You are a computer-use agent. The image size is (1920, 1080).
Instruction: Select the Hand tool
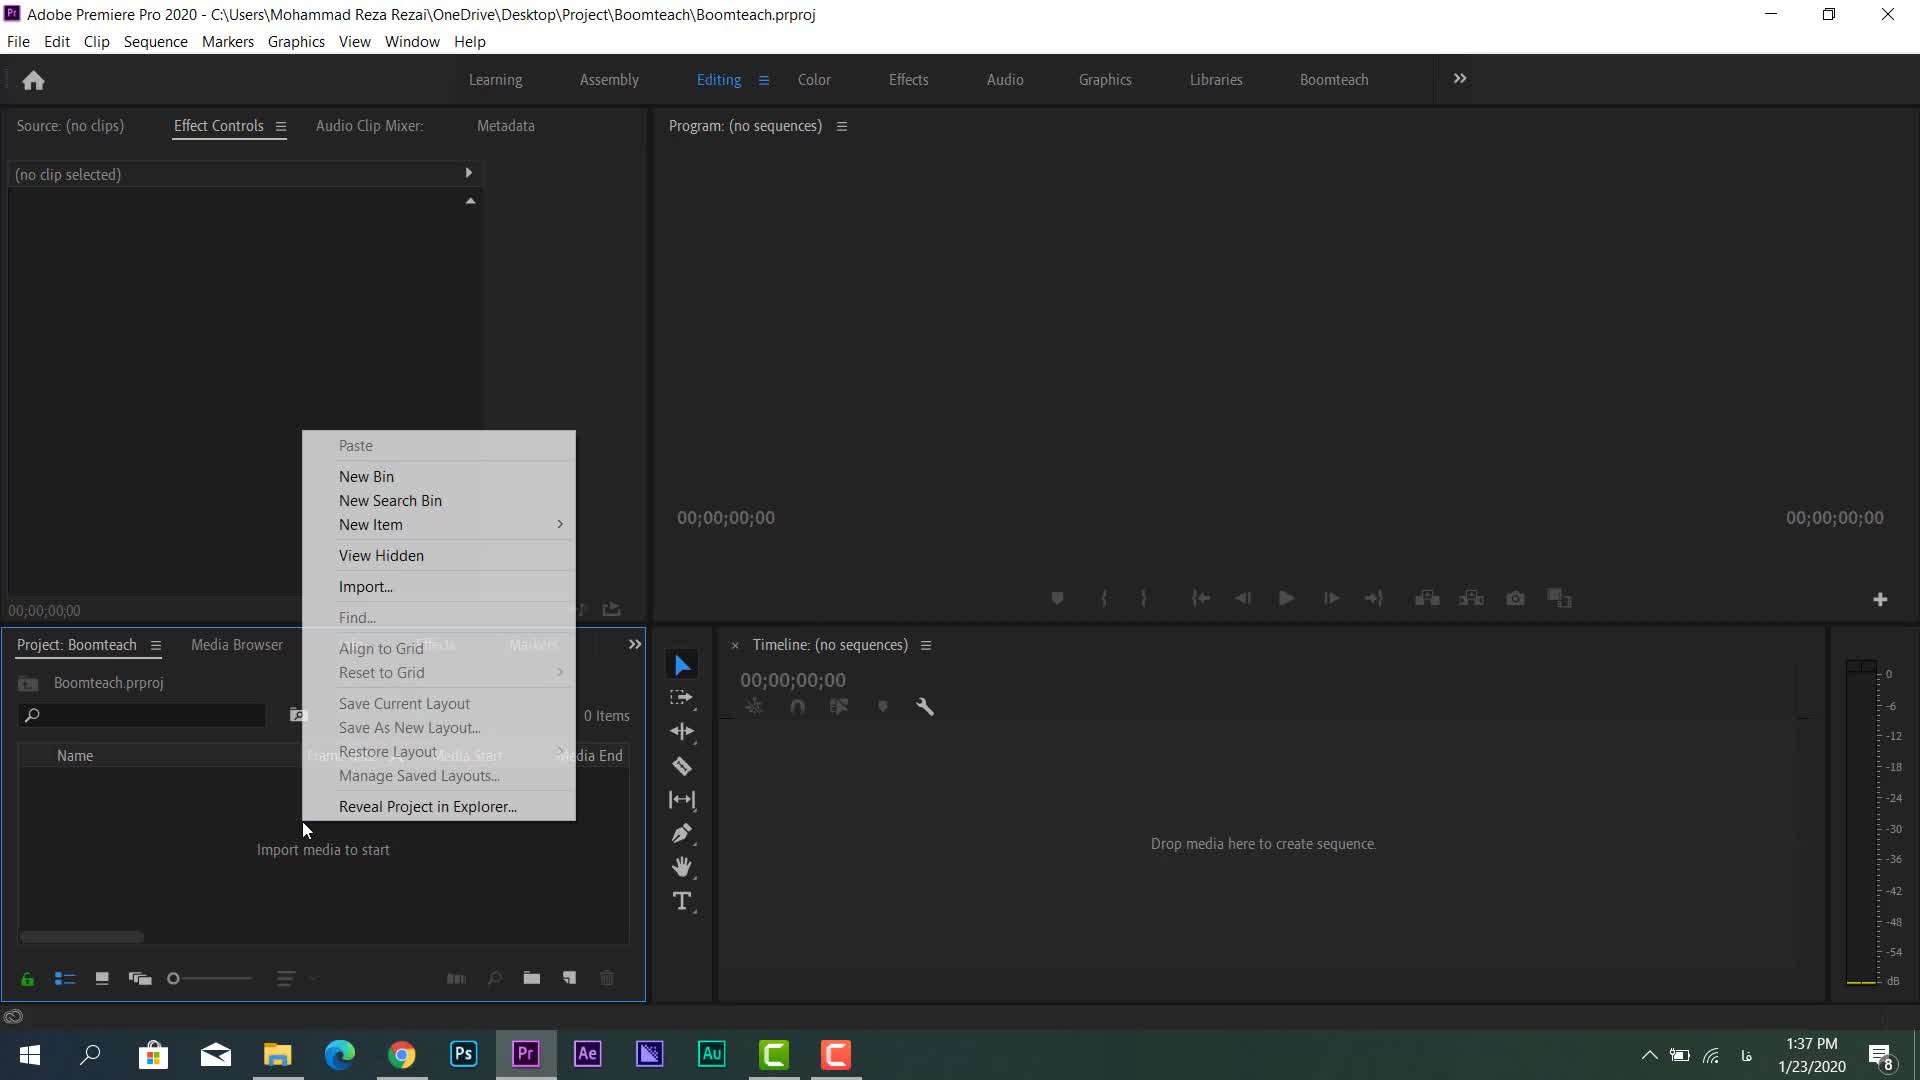682,867
